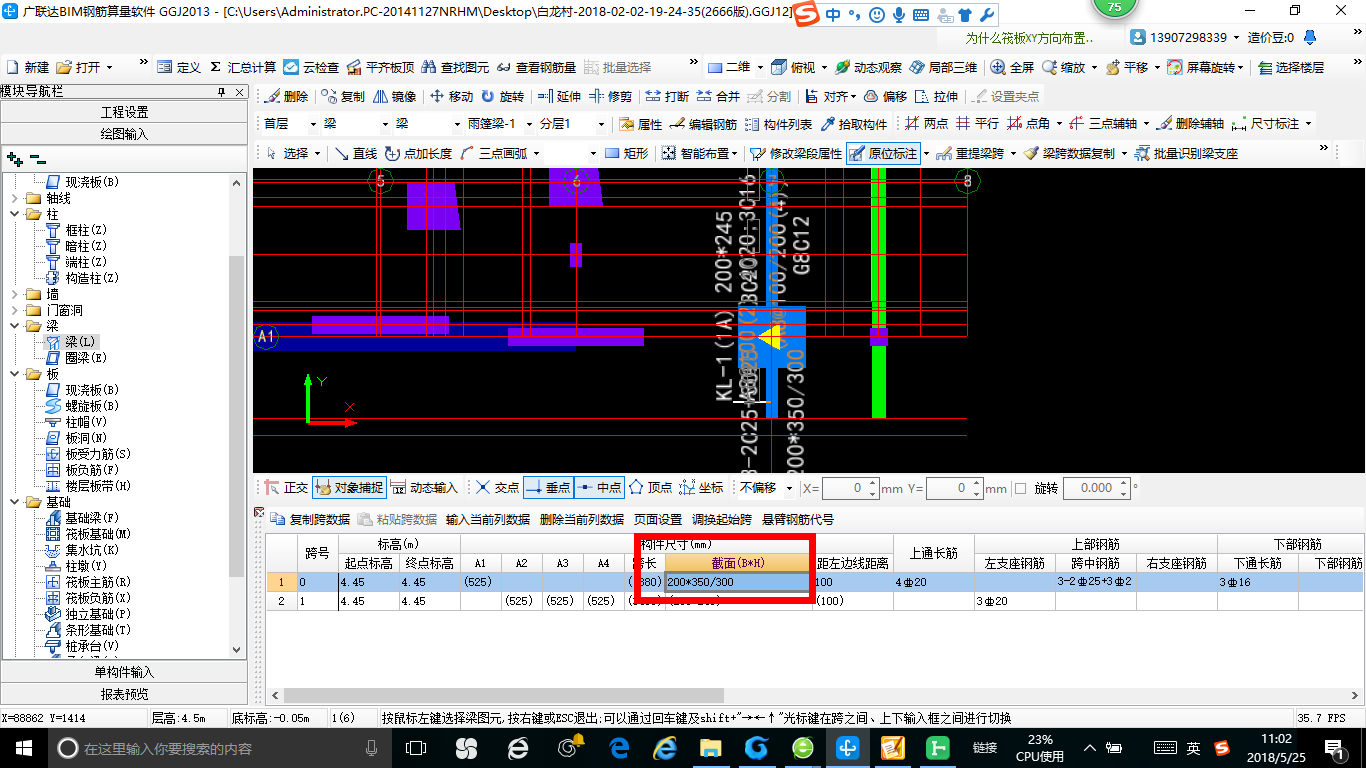Switch to 报表预览 tab
The width and height of the screenshot is (1366, 768).
[124, 694]
